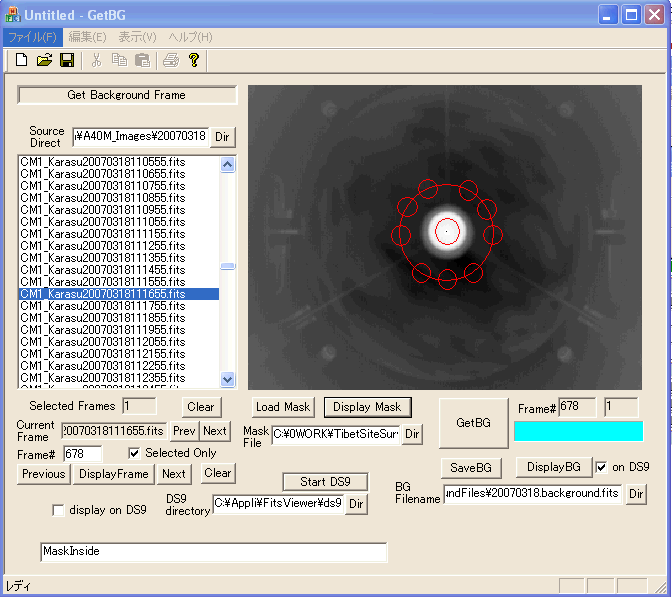Enable the display on DS9 checkbox
672x597 pixels.
pyautogui.click(x=58, y=510)
